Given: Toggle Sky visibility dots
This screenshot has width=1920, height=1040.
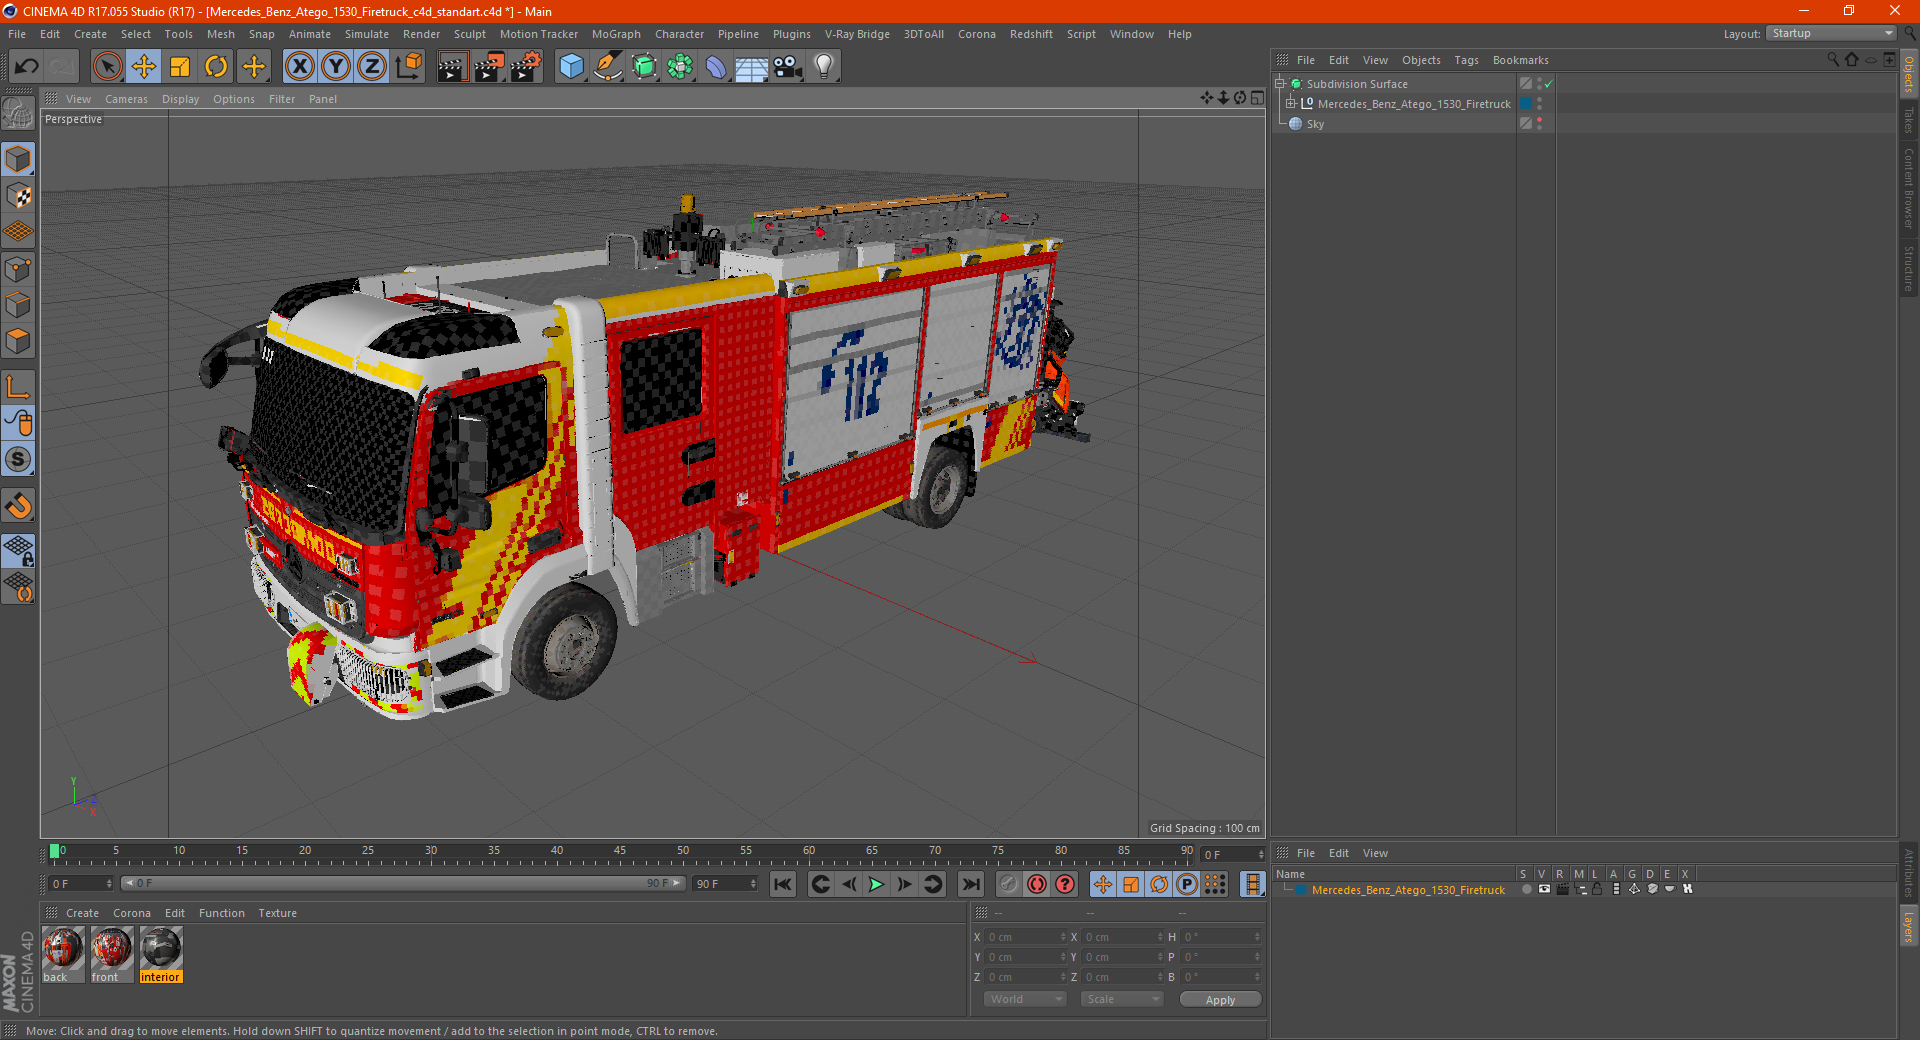Looking at the screenshot, I should click(x=1539, y=123).
